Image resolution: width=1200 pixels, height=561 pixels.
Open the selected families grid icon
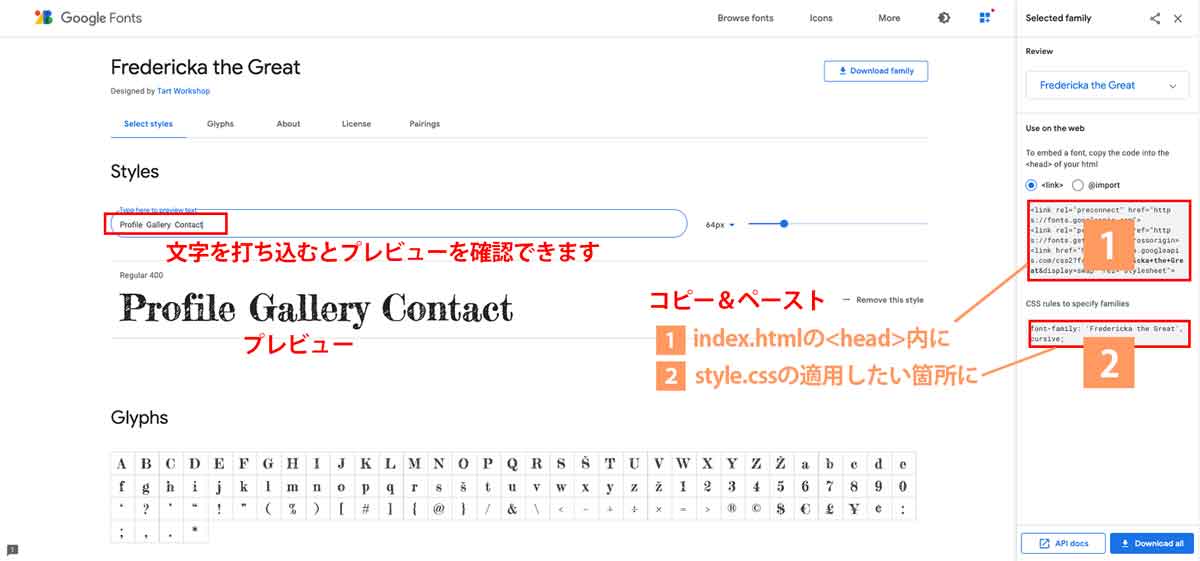987,18
